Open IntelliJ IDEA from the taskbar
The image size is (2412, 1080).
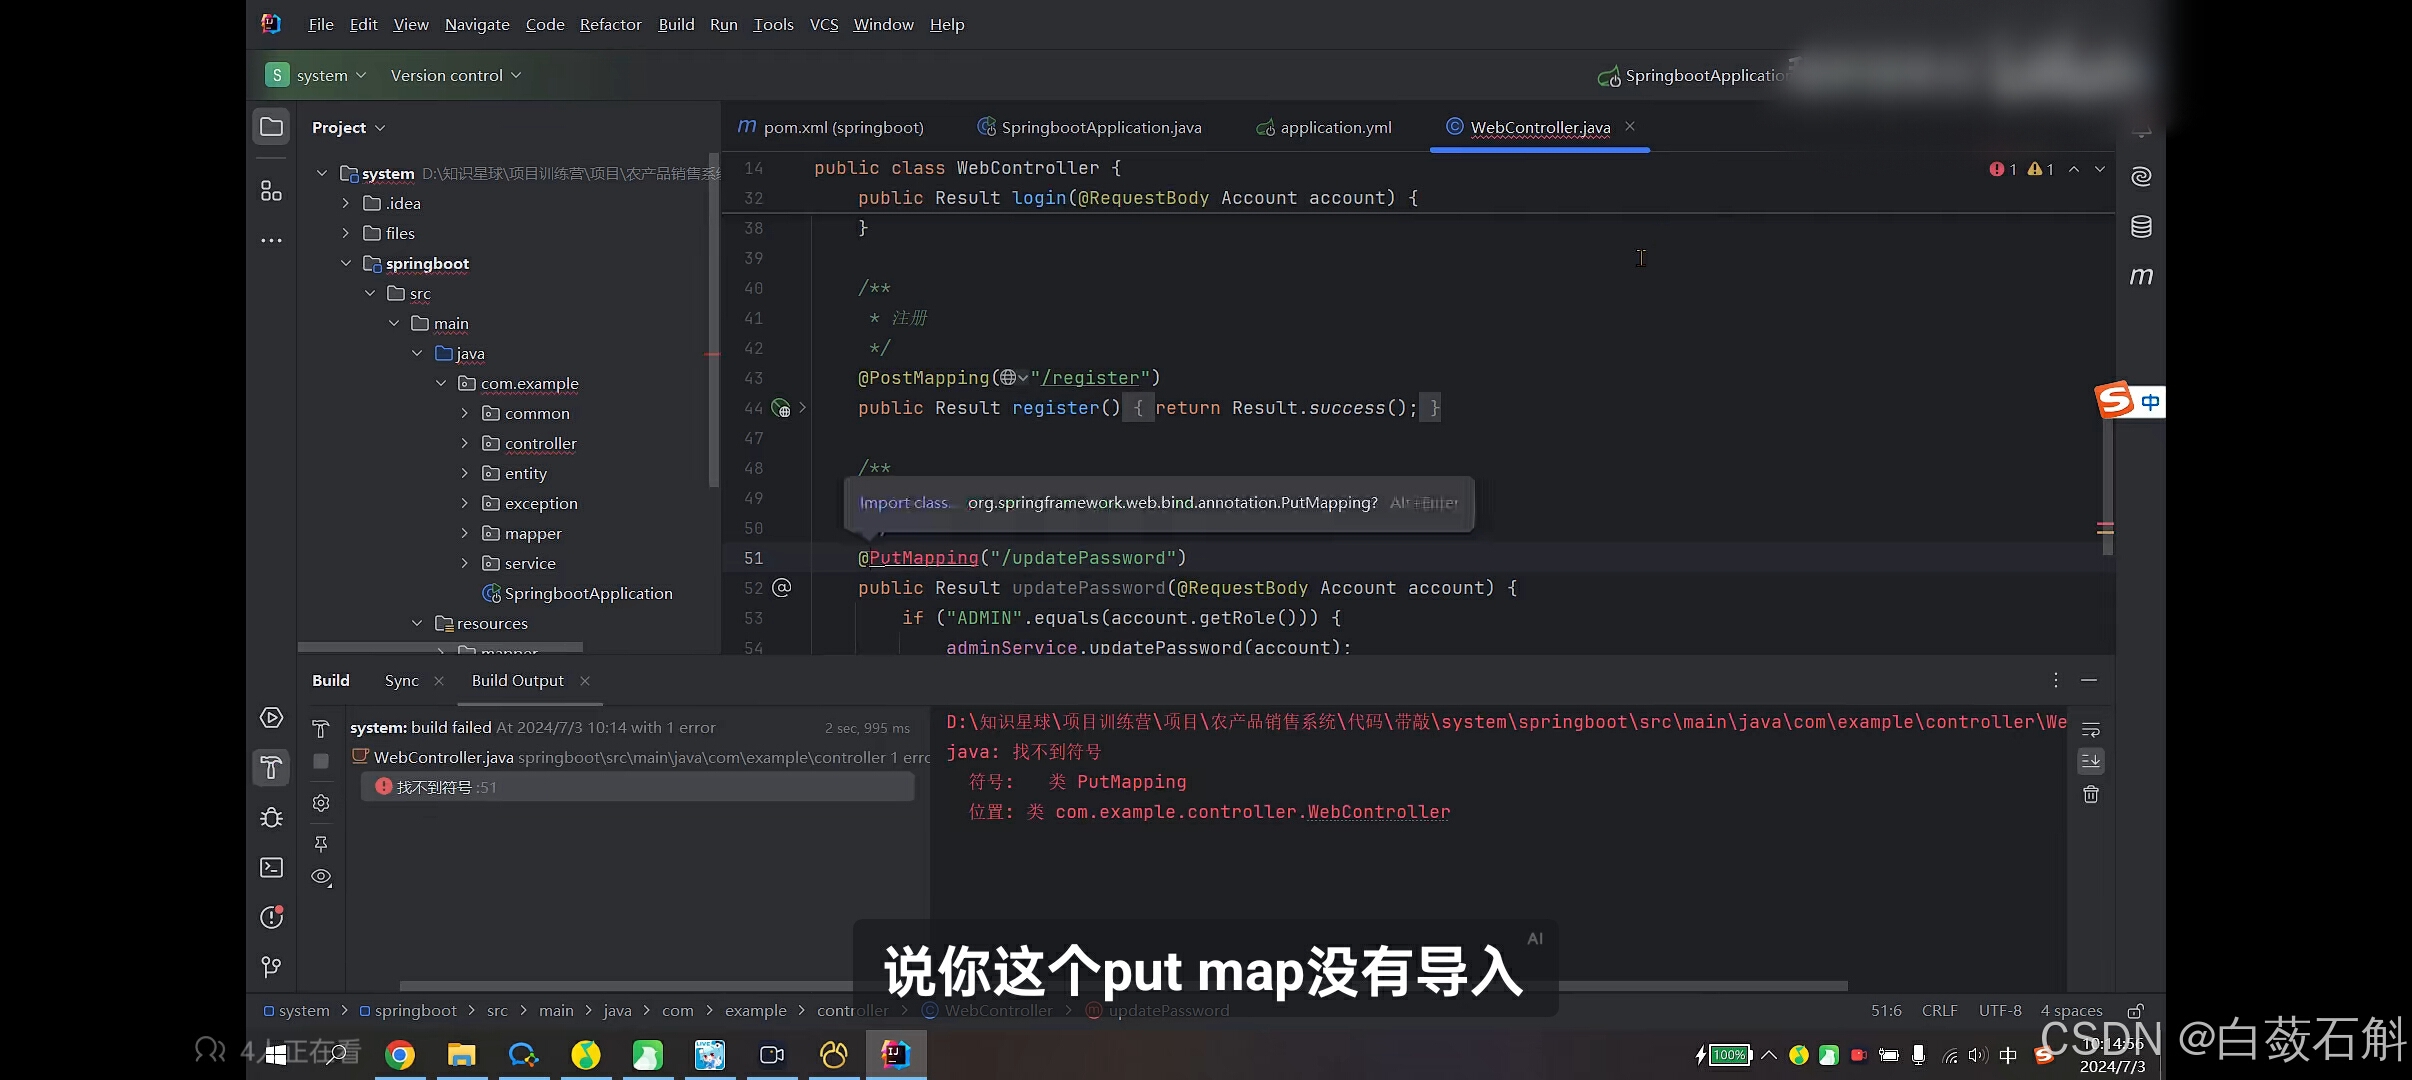coord(896,1054)
